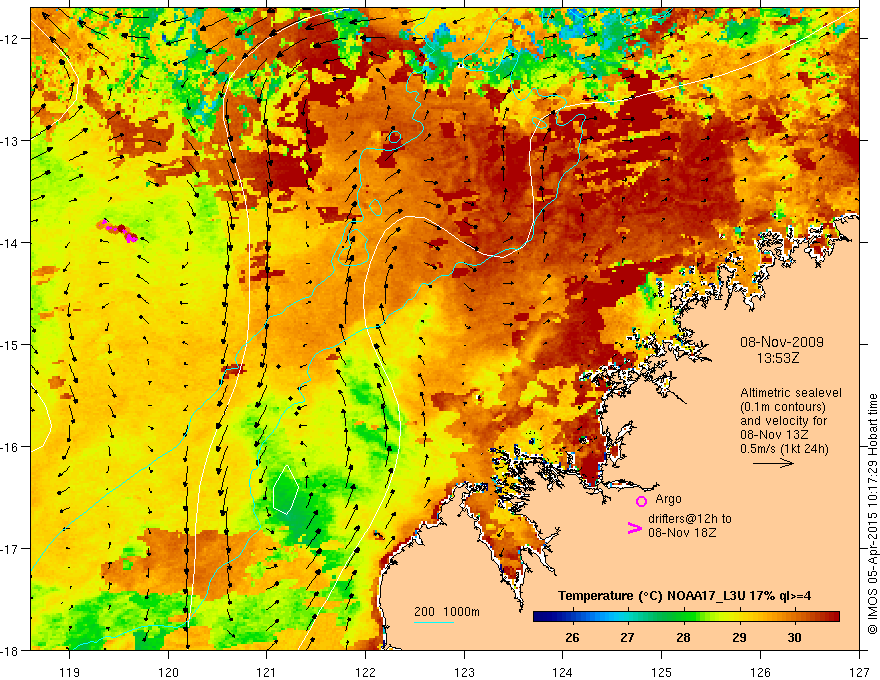The width and height of the screenshot is (880, 680).
Task: Click the longitude axis label 126
Action: [760, 673]
